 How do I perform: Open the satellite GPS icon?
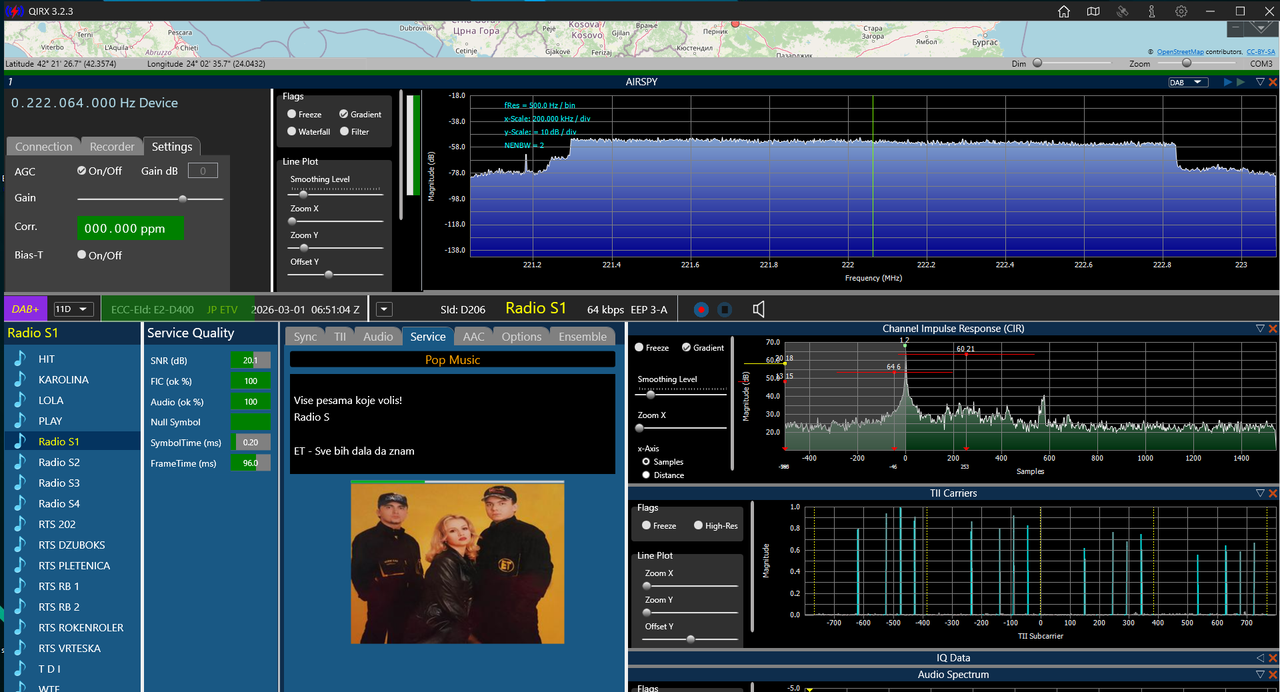[1123, 12]
